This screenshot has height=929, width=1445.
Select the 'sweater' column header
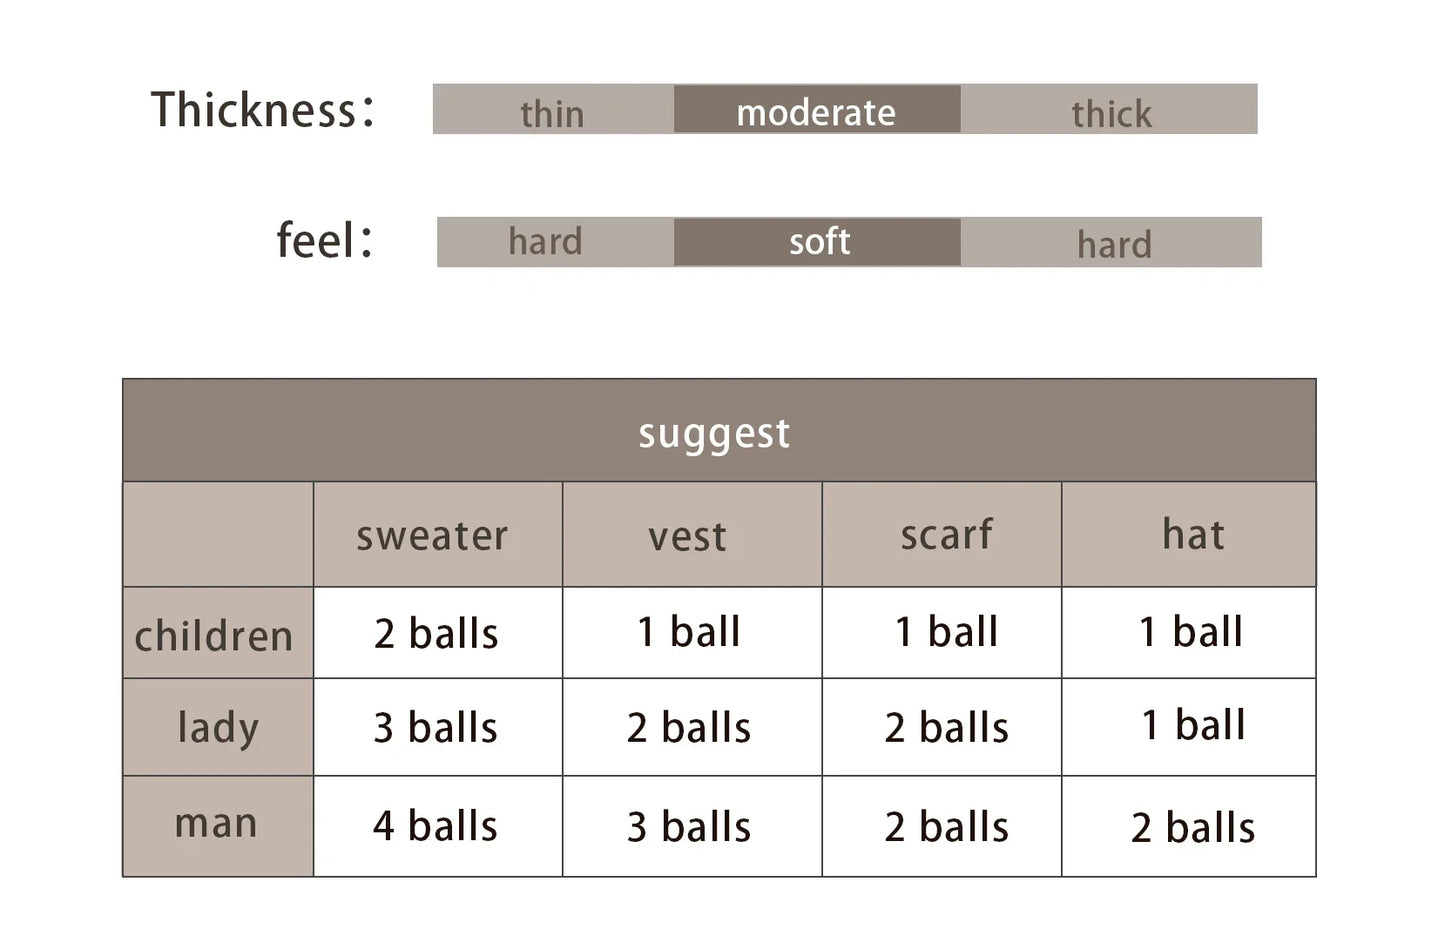coord(438,535)
